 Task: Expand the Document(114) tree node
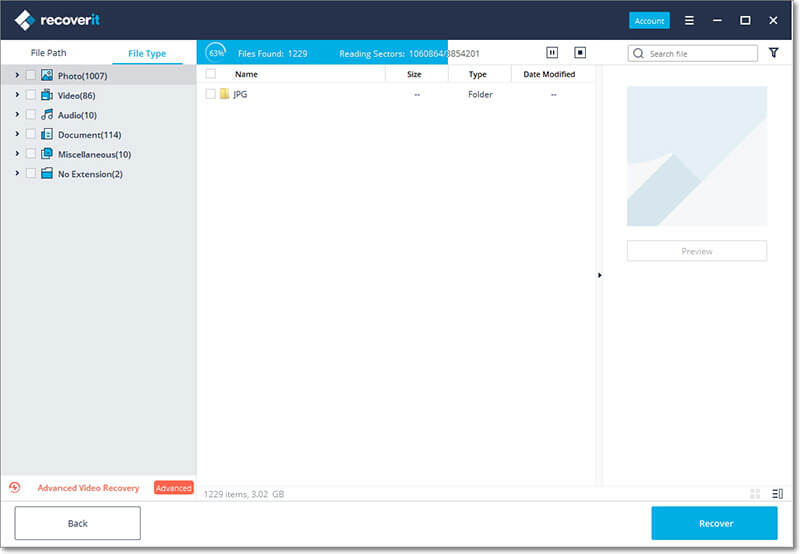[17, 134]
